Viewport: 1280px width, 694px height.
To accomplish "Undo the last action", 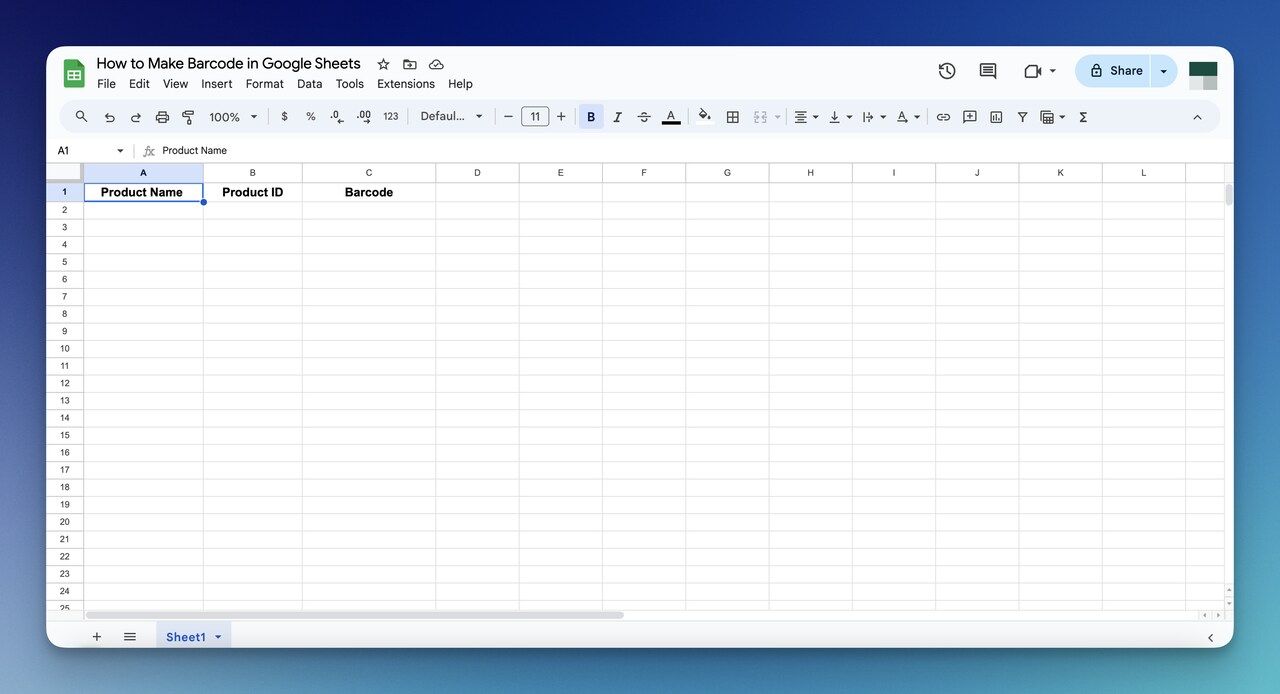I will (109, 117).
